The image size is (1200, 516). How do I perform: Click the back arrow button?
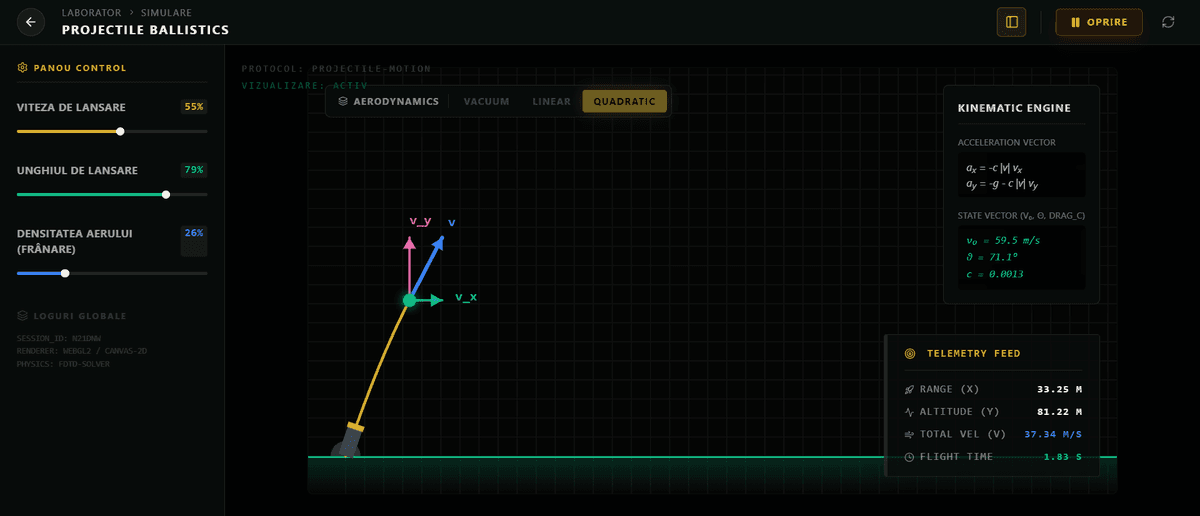[x=31, y=22]
